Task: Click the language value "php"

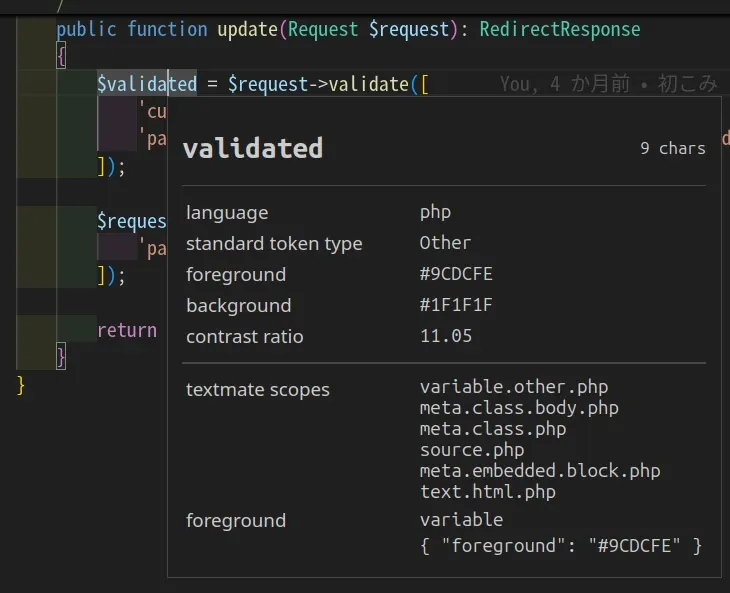Action: point(435,212)
